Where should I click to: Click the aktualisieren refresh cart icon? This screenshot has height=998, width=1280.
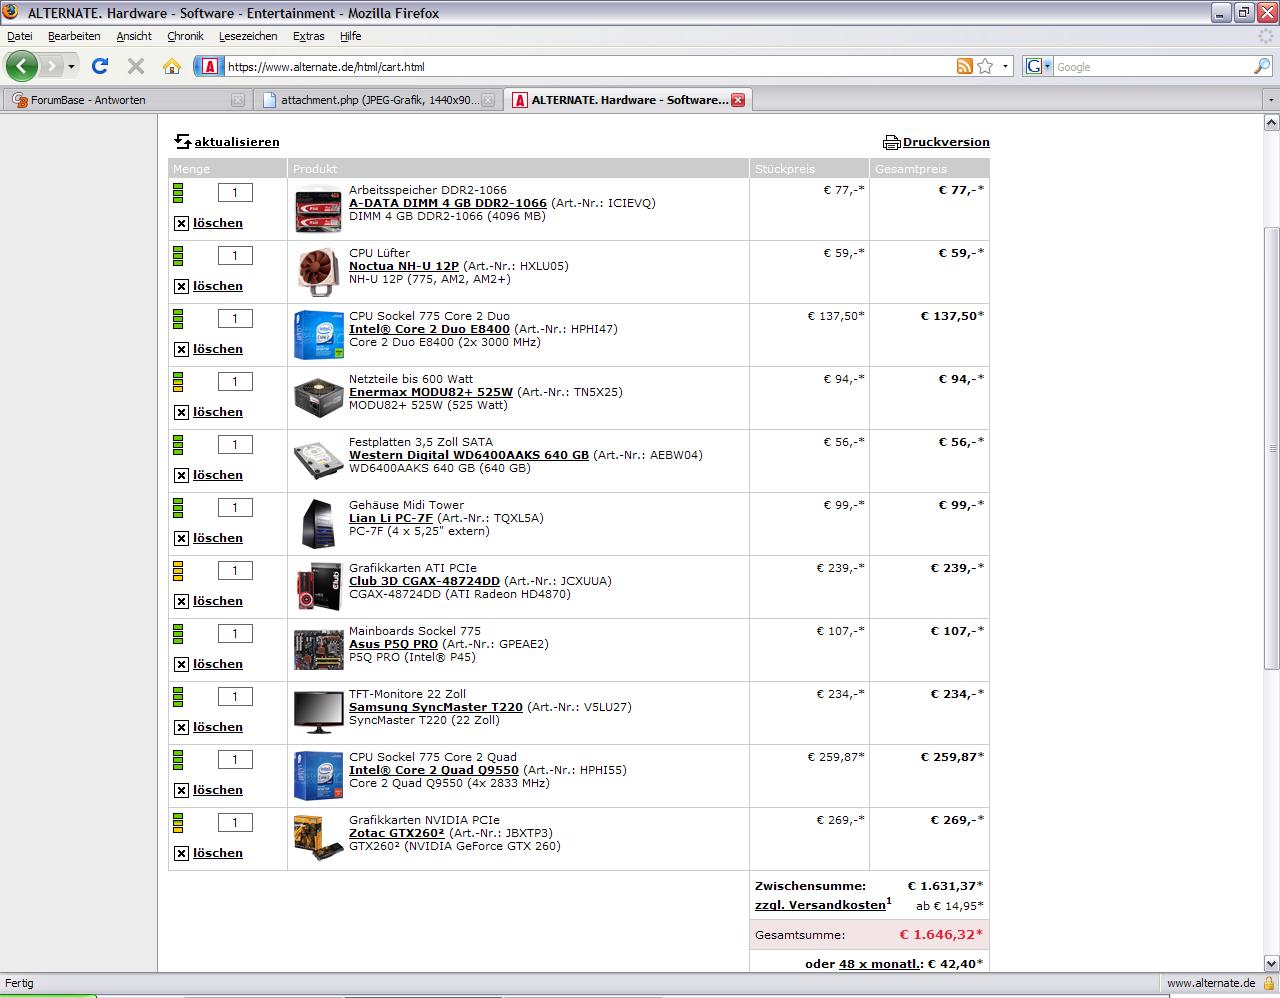click(x=182, y=142)
